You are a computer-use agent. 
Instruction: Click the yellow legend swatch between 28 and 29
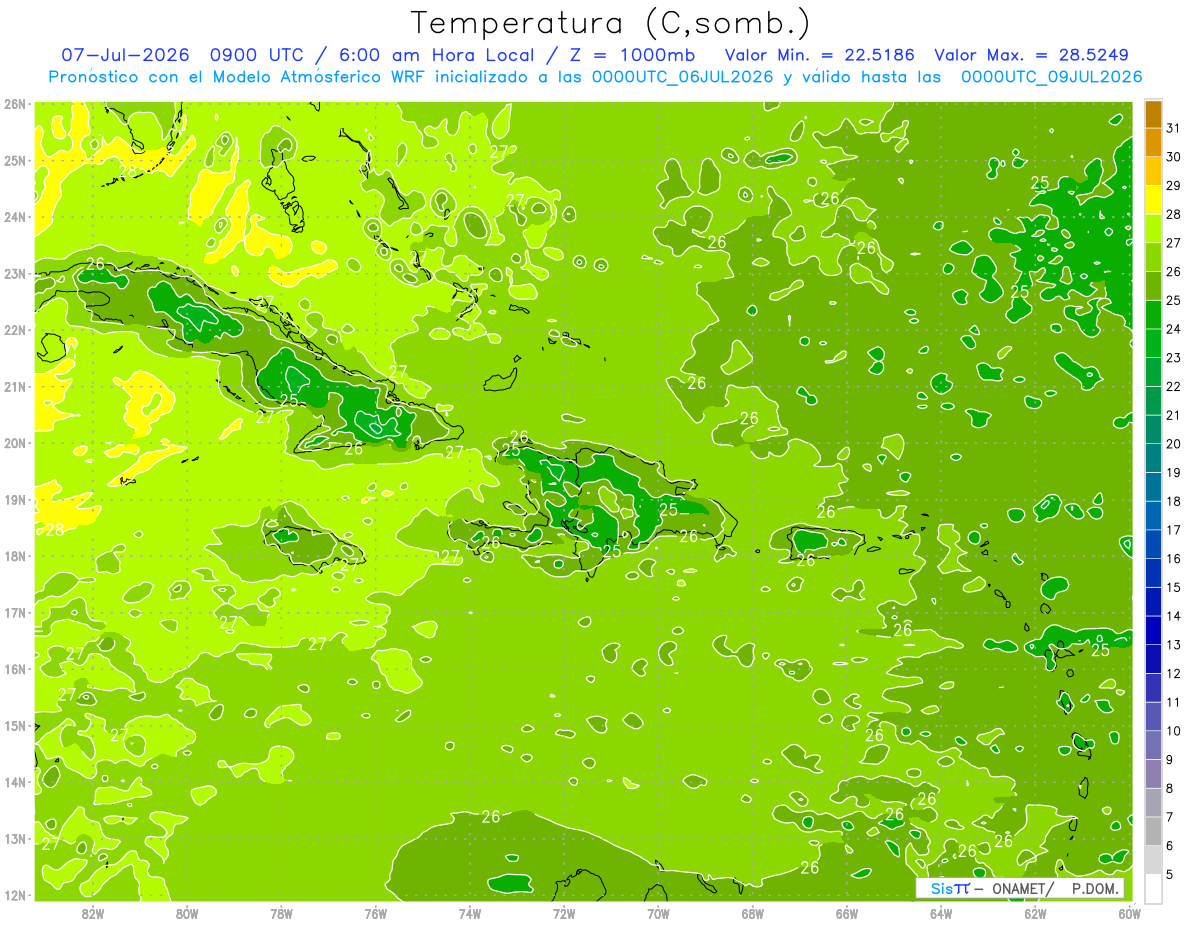point(1153,200)
